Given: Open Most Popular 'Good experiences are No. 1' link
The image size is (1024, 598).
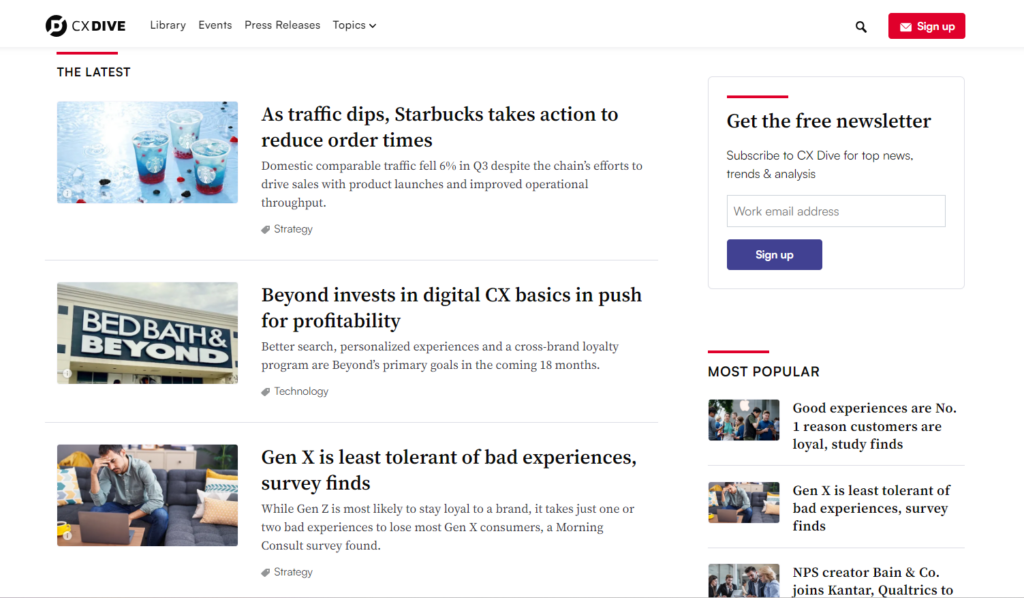Looking at the screenshot, I should [874, 426].
